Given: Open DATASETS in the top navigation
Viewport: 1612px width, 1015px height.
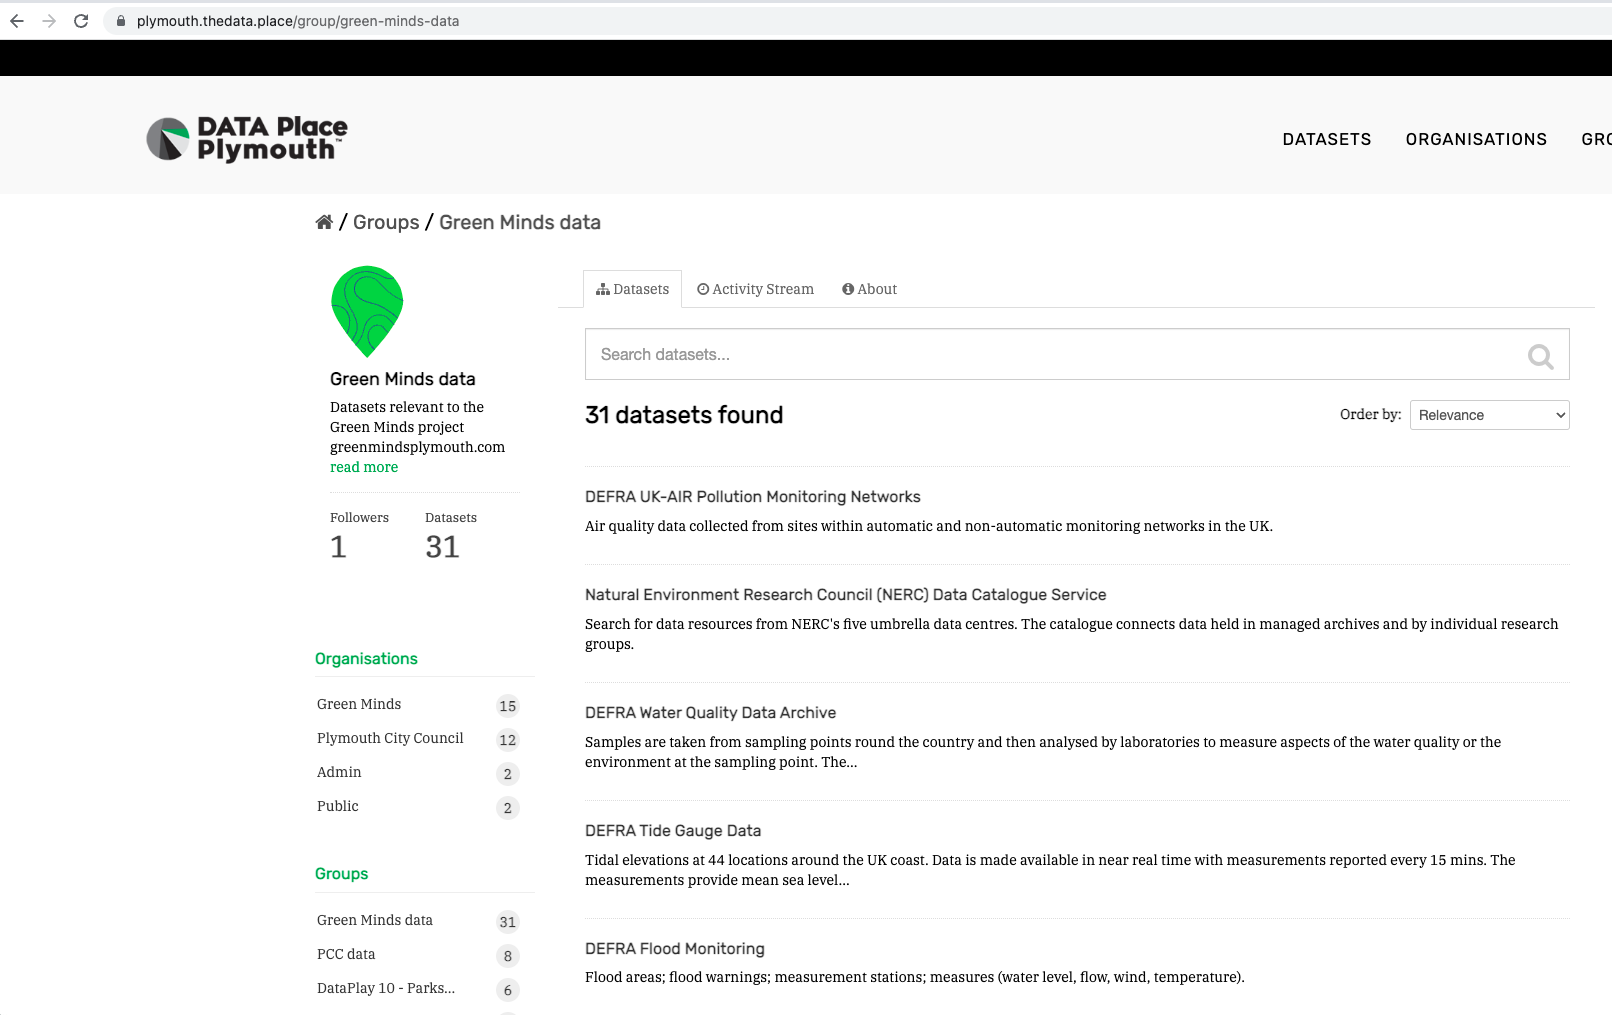Looking at the screenshot, I should pos(1327,139).
